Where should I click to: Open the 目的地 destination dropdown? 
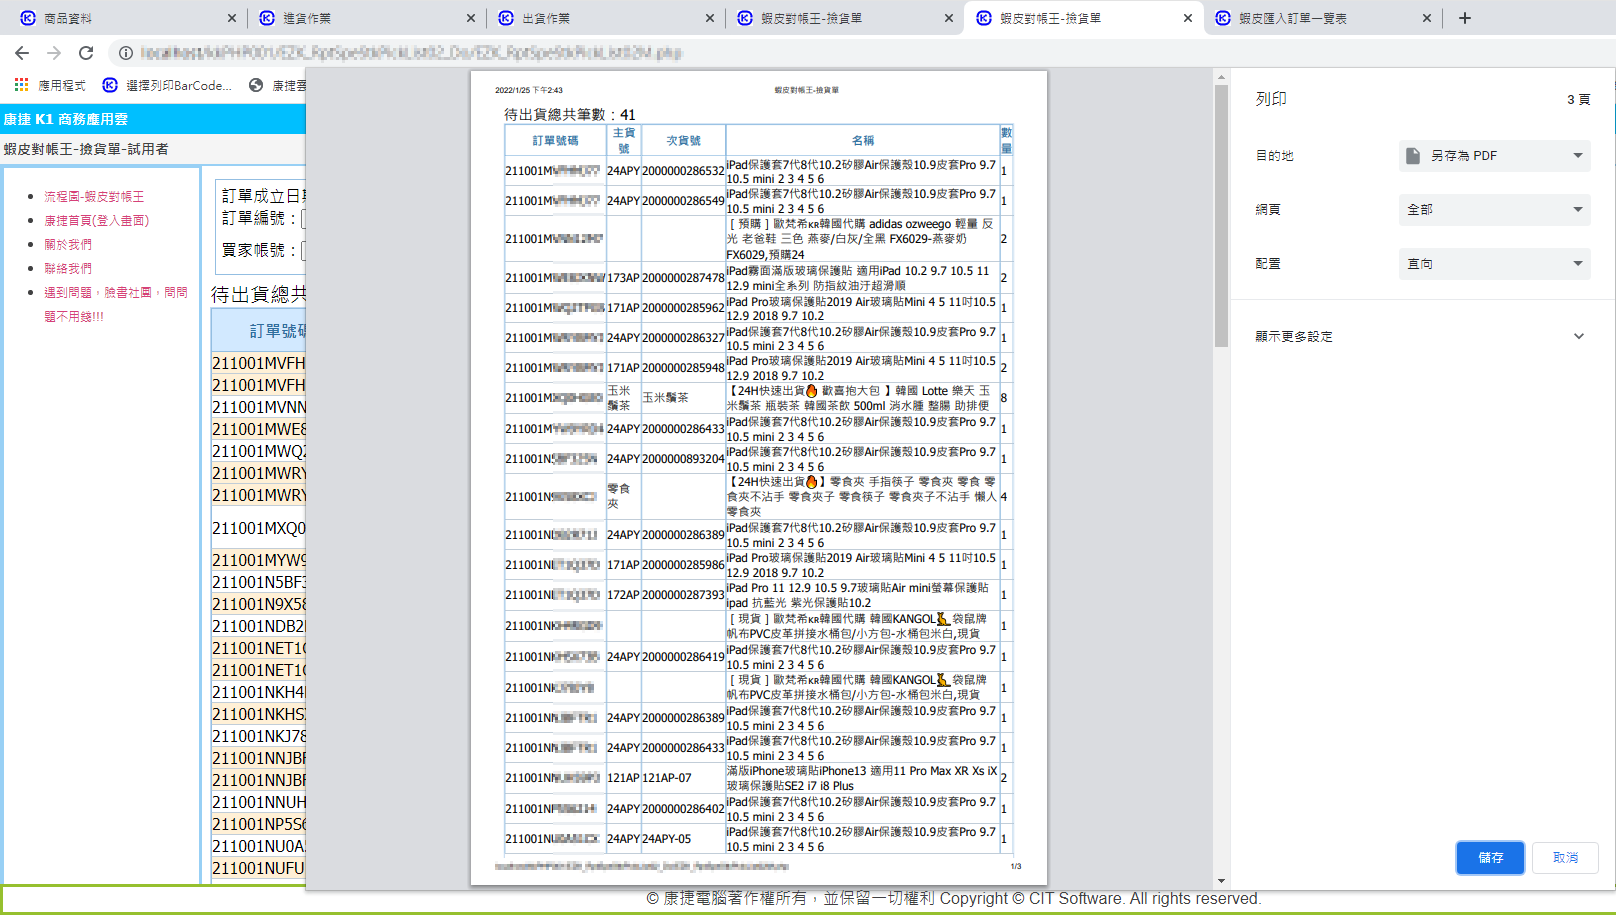(1494, 156)
